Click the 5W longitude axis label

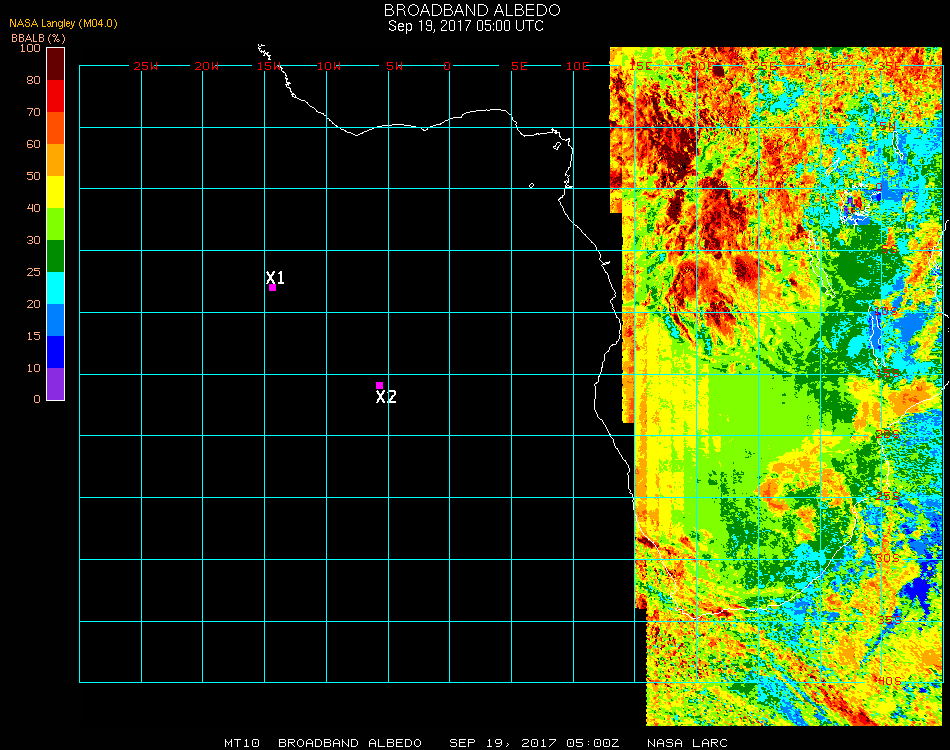coord(394,66)
